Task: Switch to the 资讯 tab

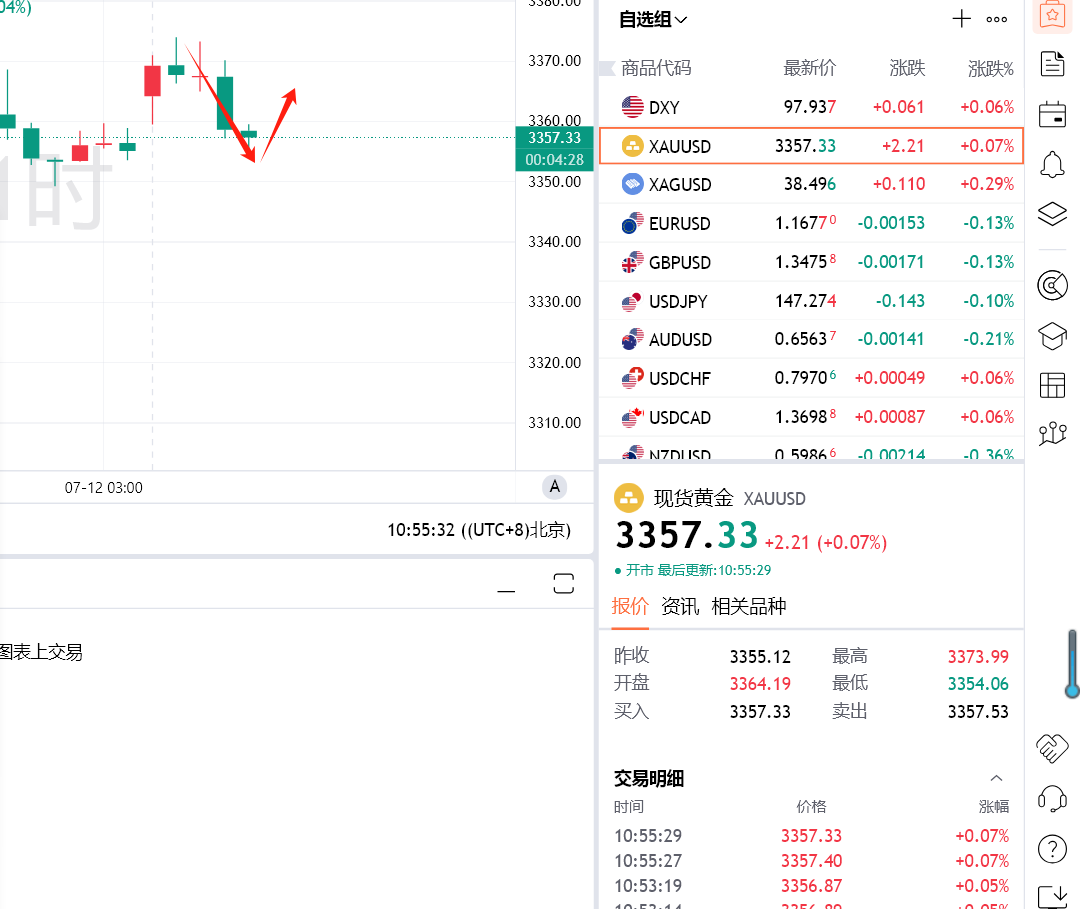Action: click(680, 606)
